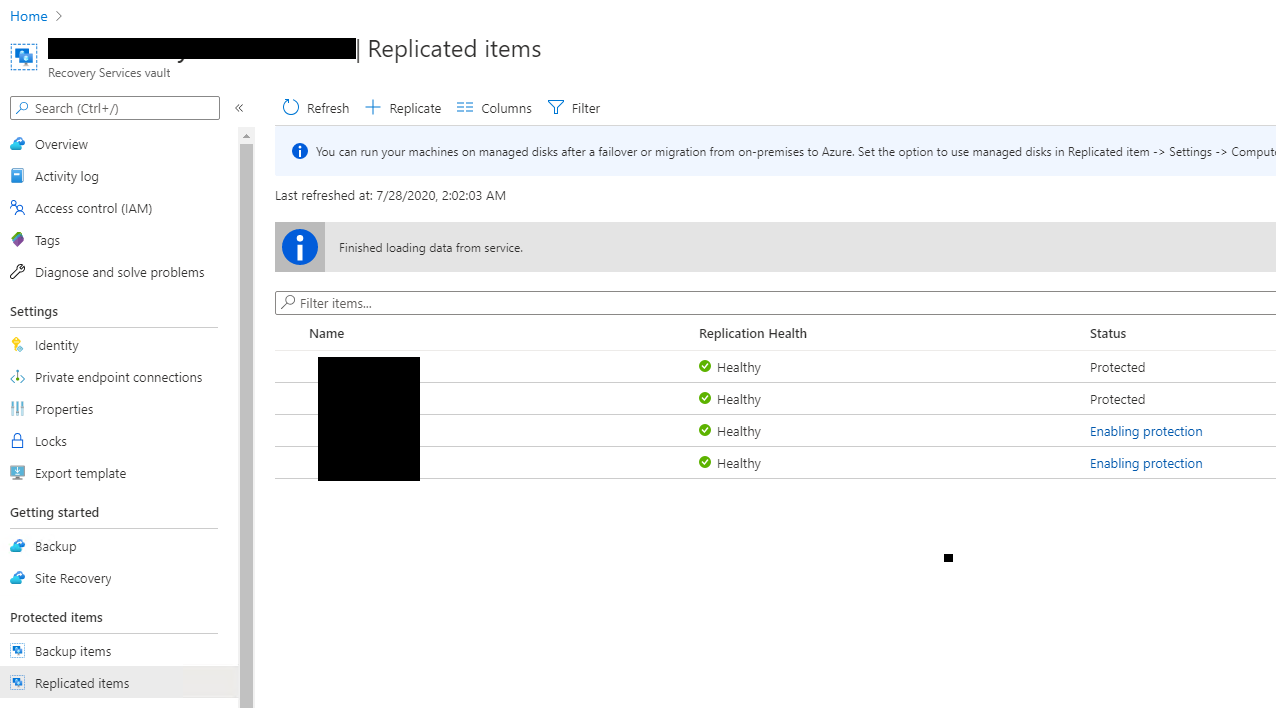Click the Filter items input field

point(775,303)
